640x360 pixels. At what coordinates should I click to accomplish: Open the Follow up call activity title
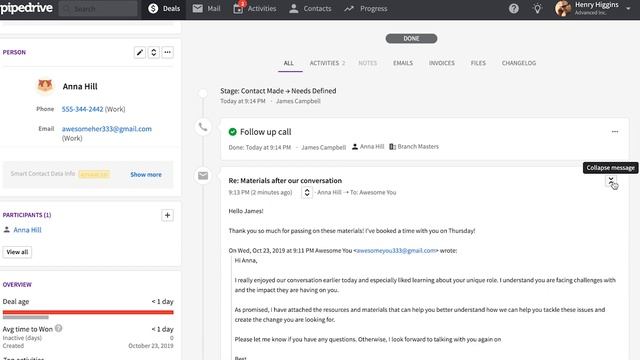pyautogui.click(x=266, y=132)
